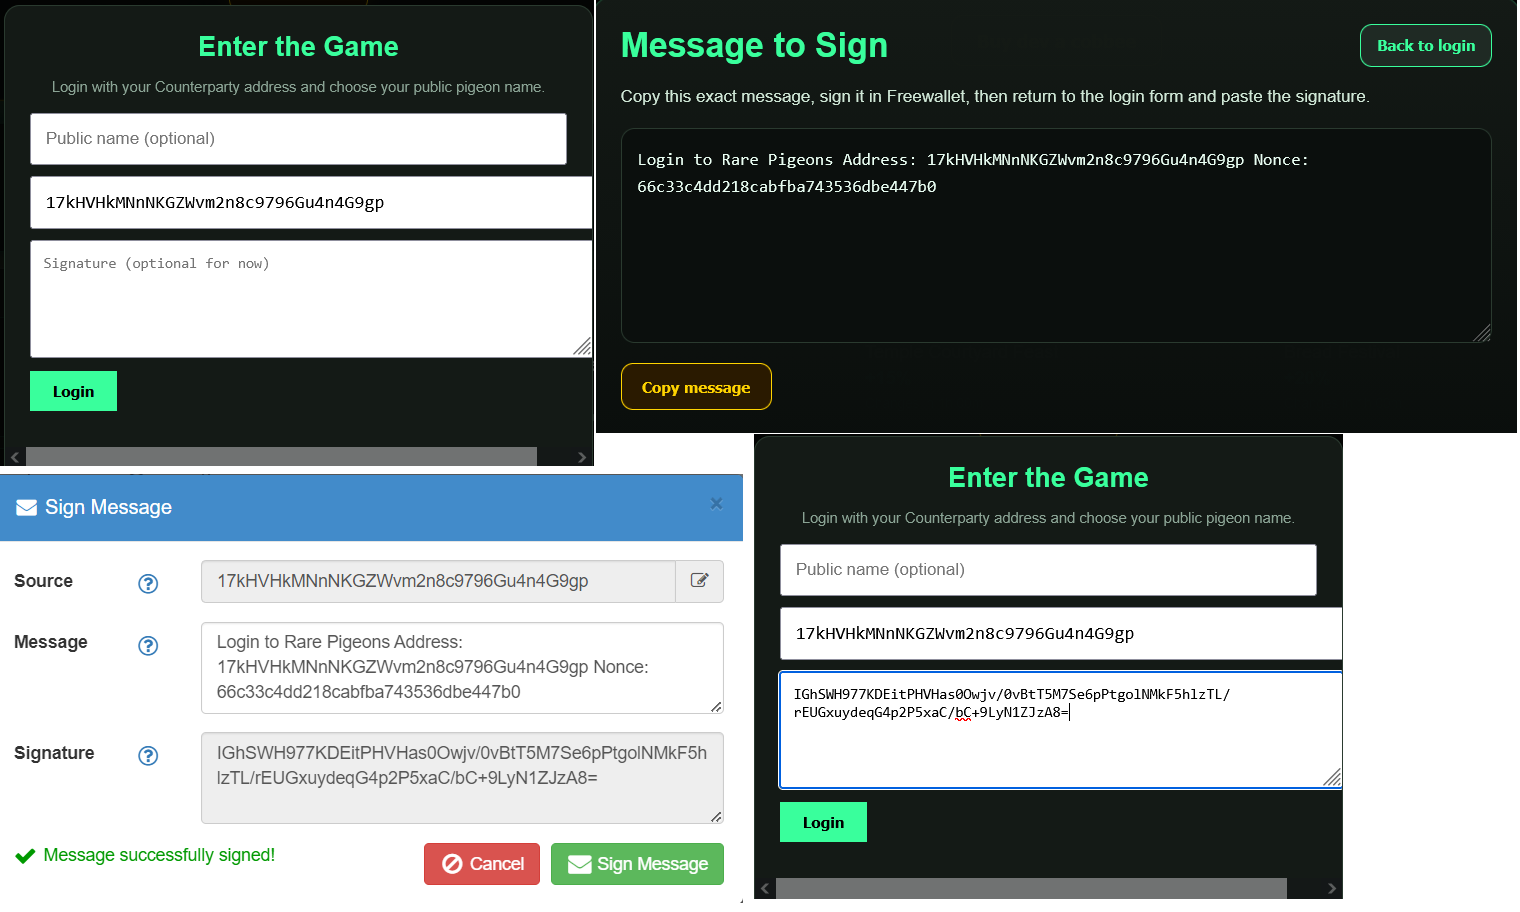Cancel the Sign Message dialog

482,864
